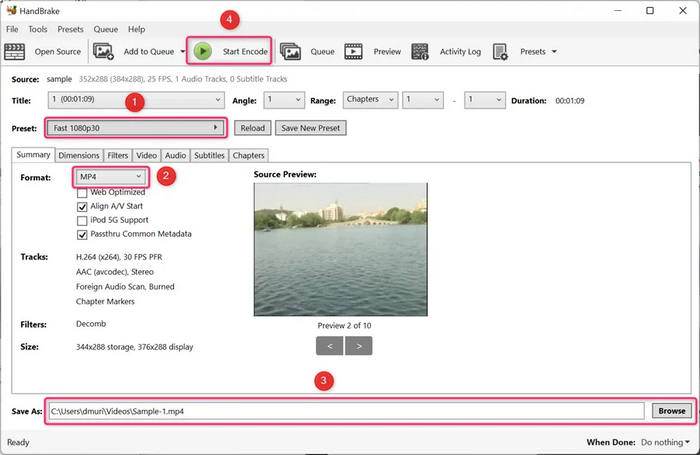
Task: Click '344x288 storage, 376x288 display' size text
Action: 134,347
